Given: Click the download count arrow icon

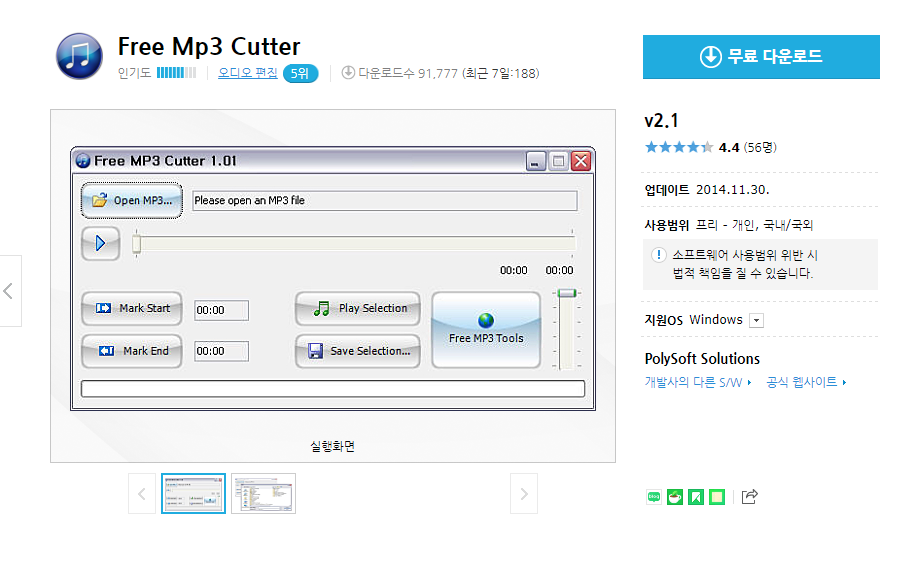Looking at the screenshot, I should click(348, 72).
